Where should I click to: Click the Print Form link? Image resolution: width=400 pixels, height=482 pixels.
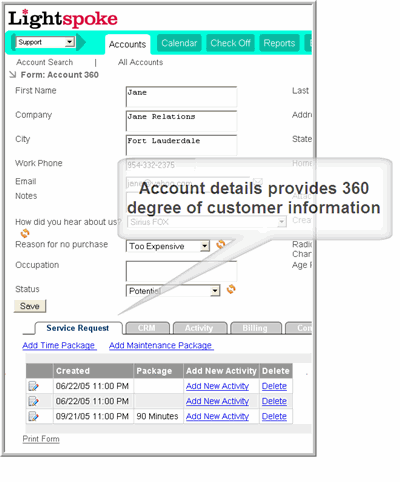coord(41,439)
